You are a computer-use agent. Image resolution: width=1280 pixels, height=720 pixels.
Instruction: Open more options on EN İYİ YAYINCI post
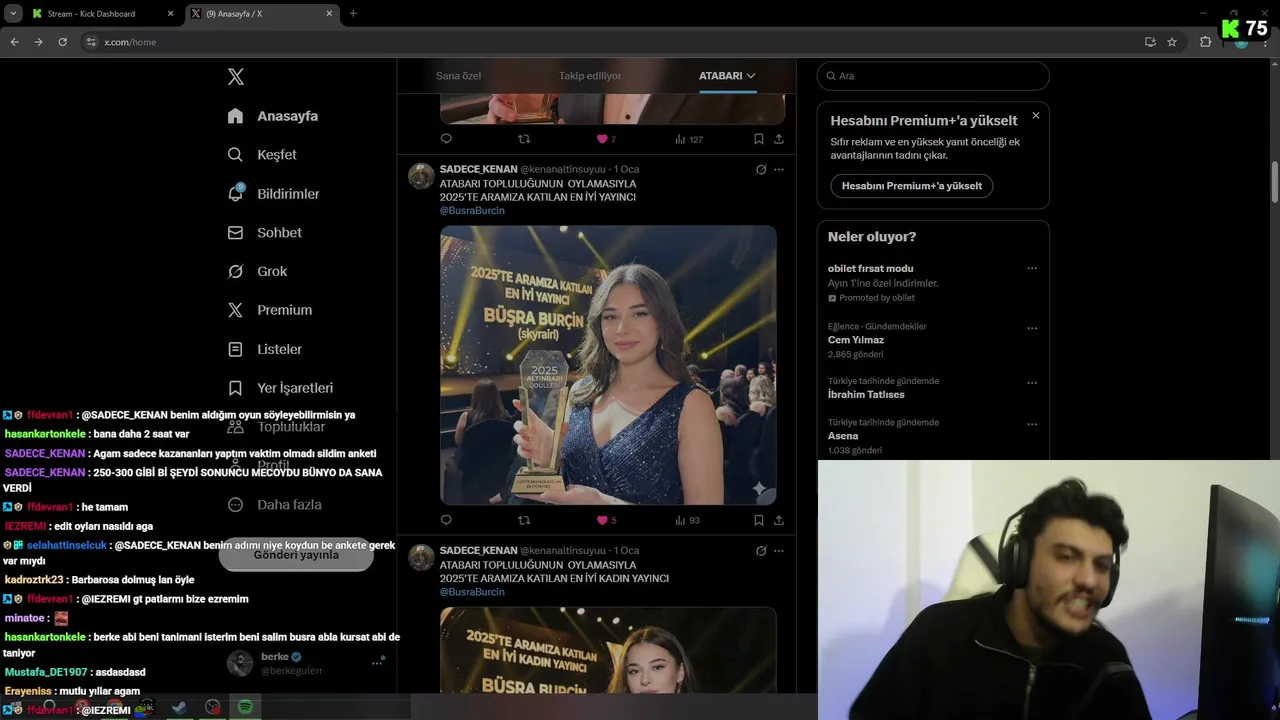coord(779,170)
